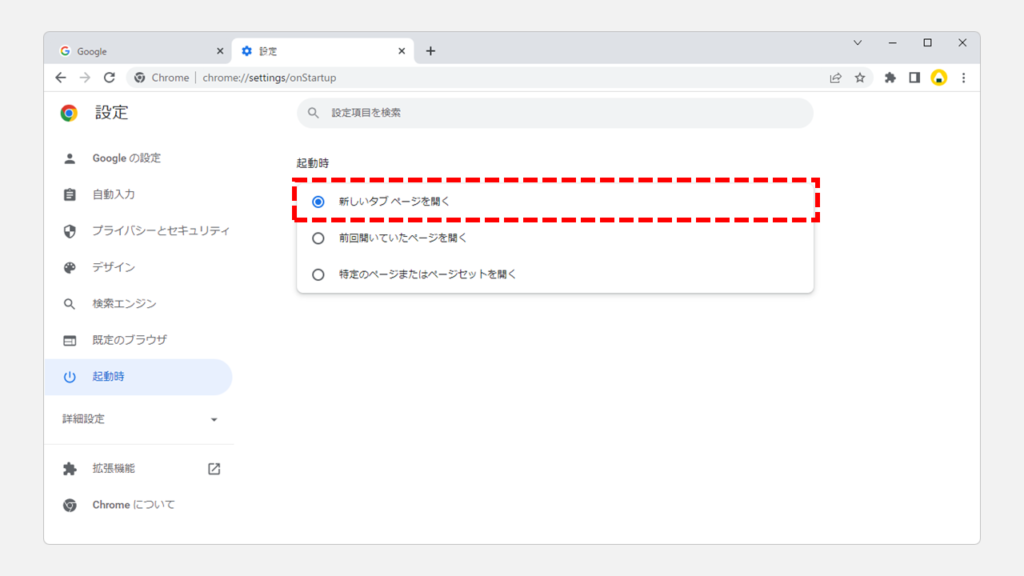Open the side panel icon
The image size is (1024, 576).
[x=914, y=77]
